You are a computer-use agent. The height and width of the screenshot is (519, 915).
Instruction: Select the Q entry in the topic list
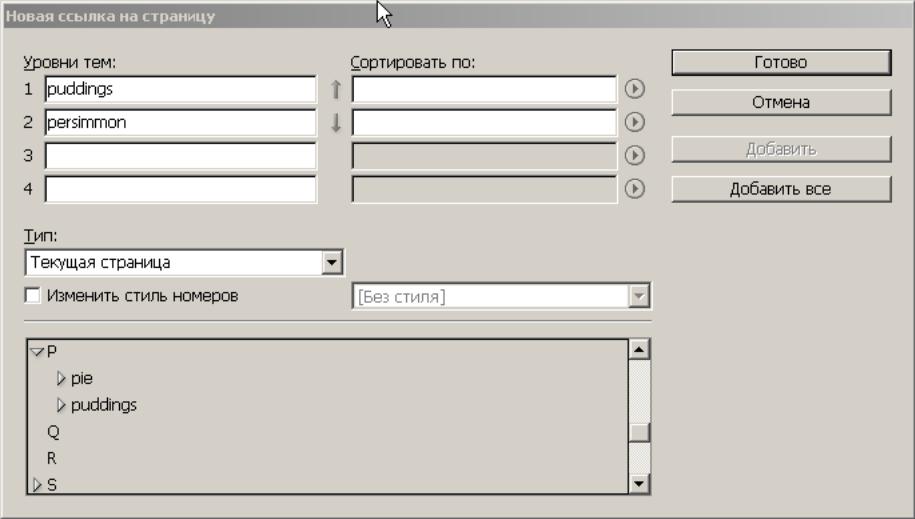point(53,432)
